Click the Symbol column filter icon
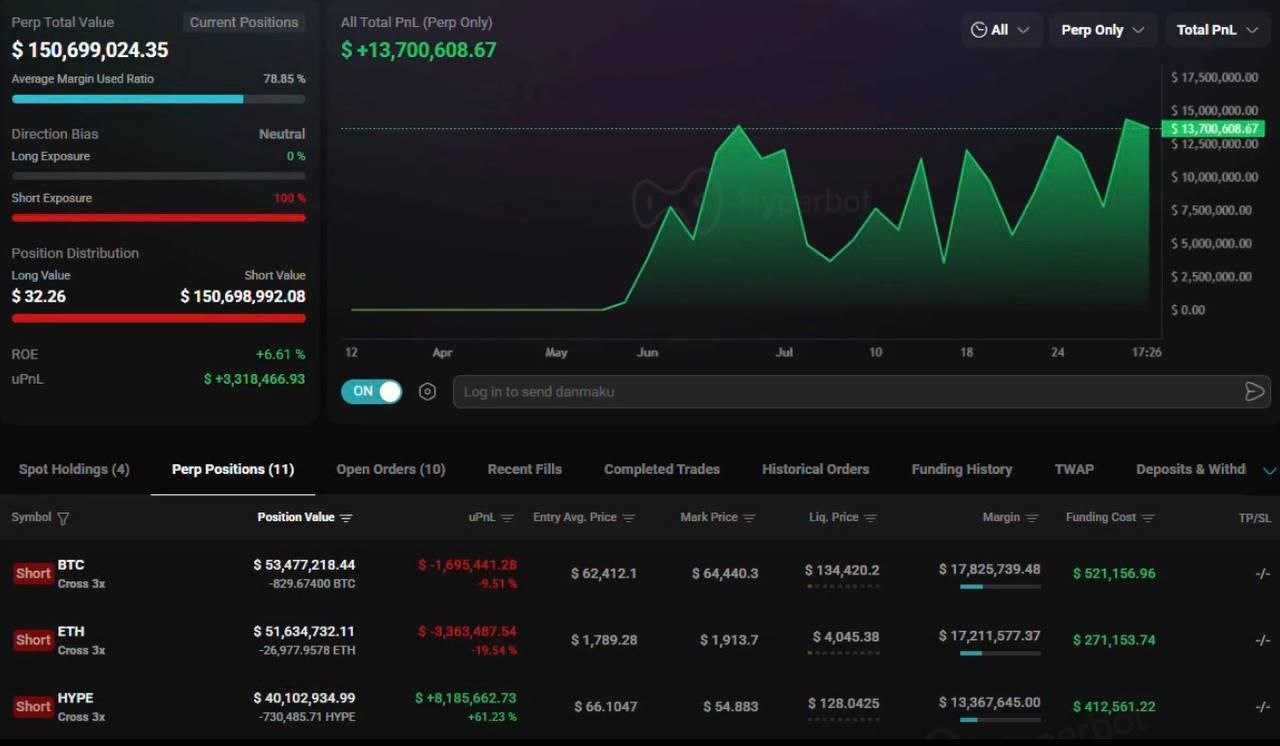Image resolution: width=1280 pixels, height=746 pixels. point(64,518)
